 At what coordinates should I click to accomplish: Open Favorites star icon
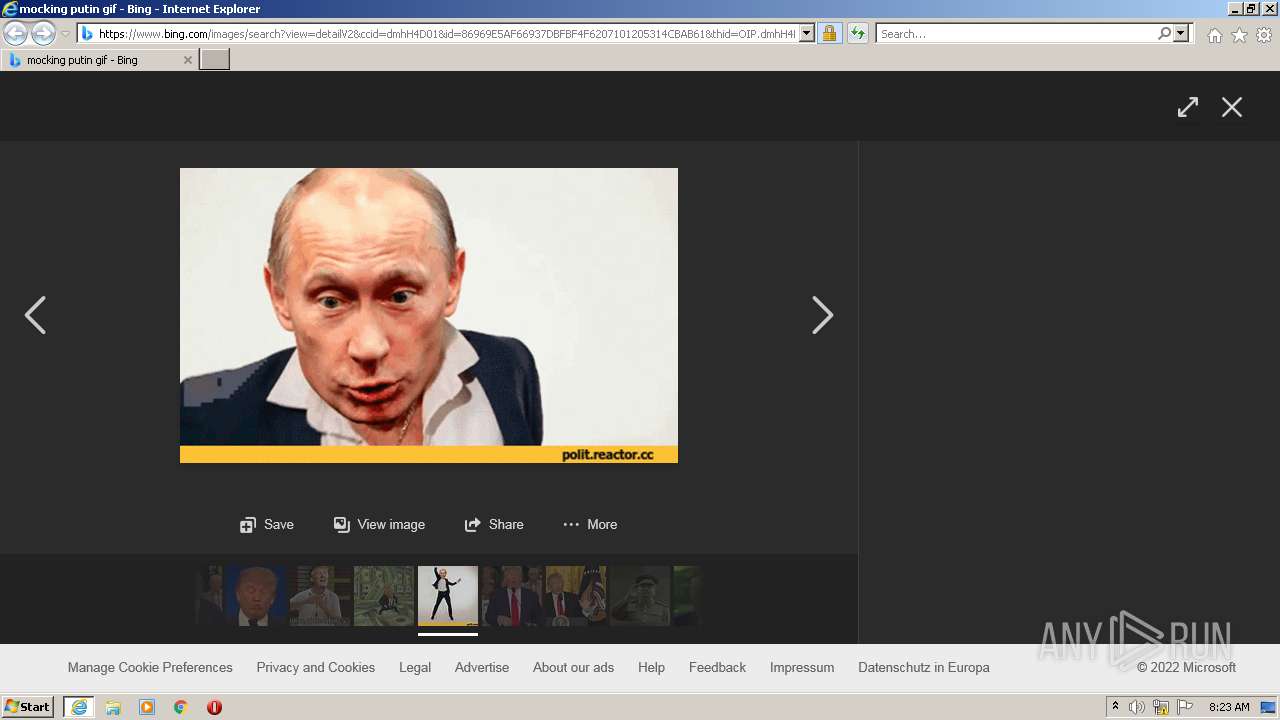tap(1239, 35)
